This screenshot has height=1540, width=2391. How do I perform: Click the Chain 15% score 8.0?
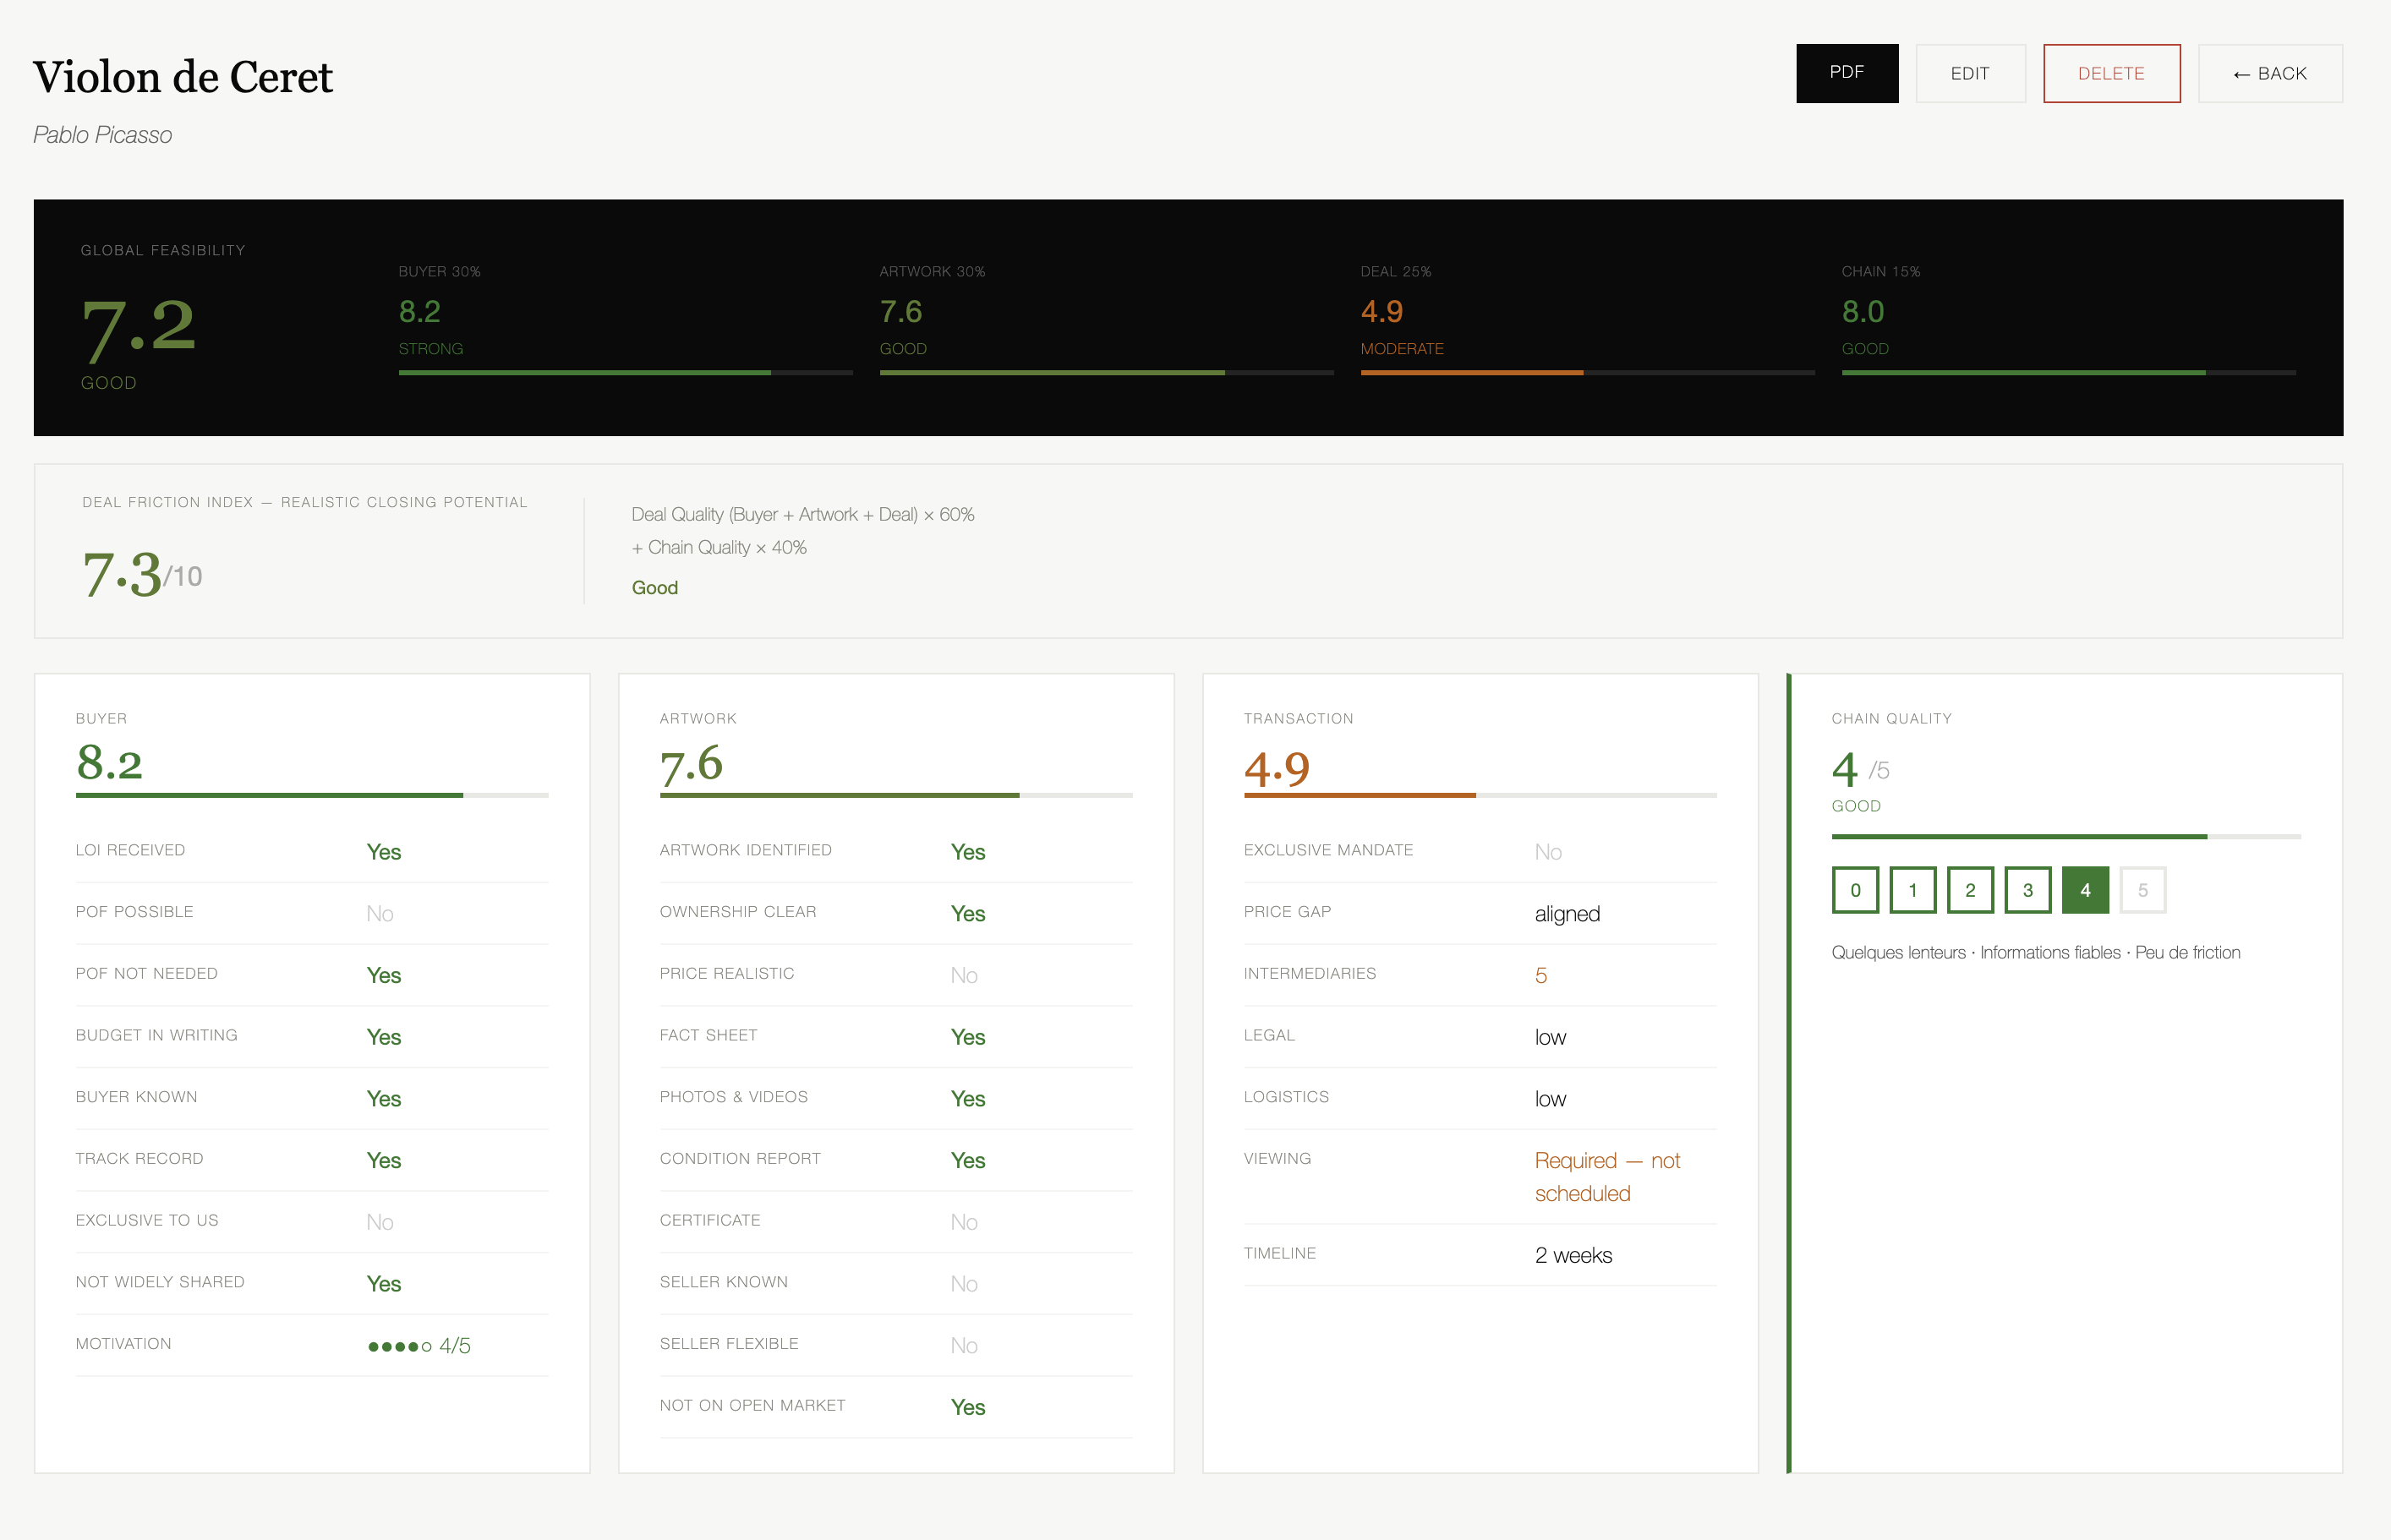[1863, 312]
